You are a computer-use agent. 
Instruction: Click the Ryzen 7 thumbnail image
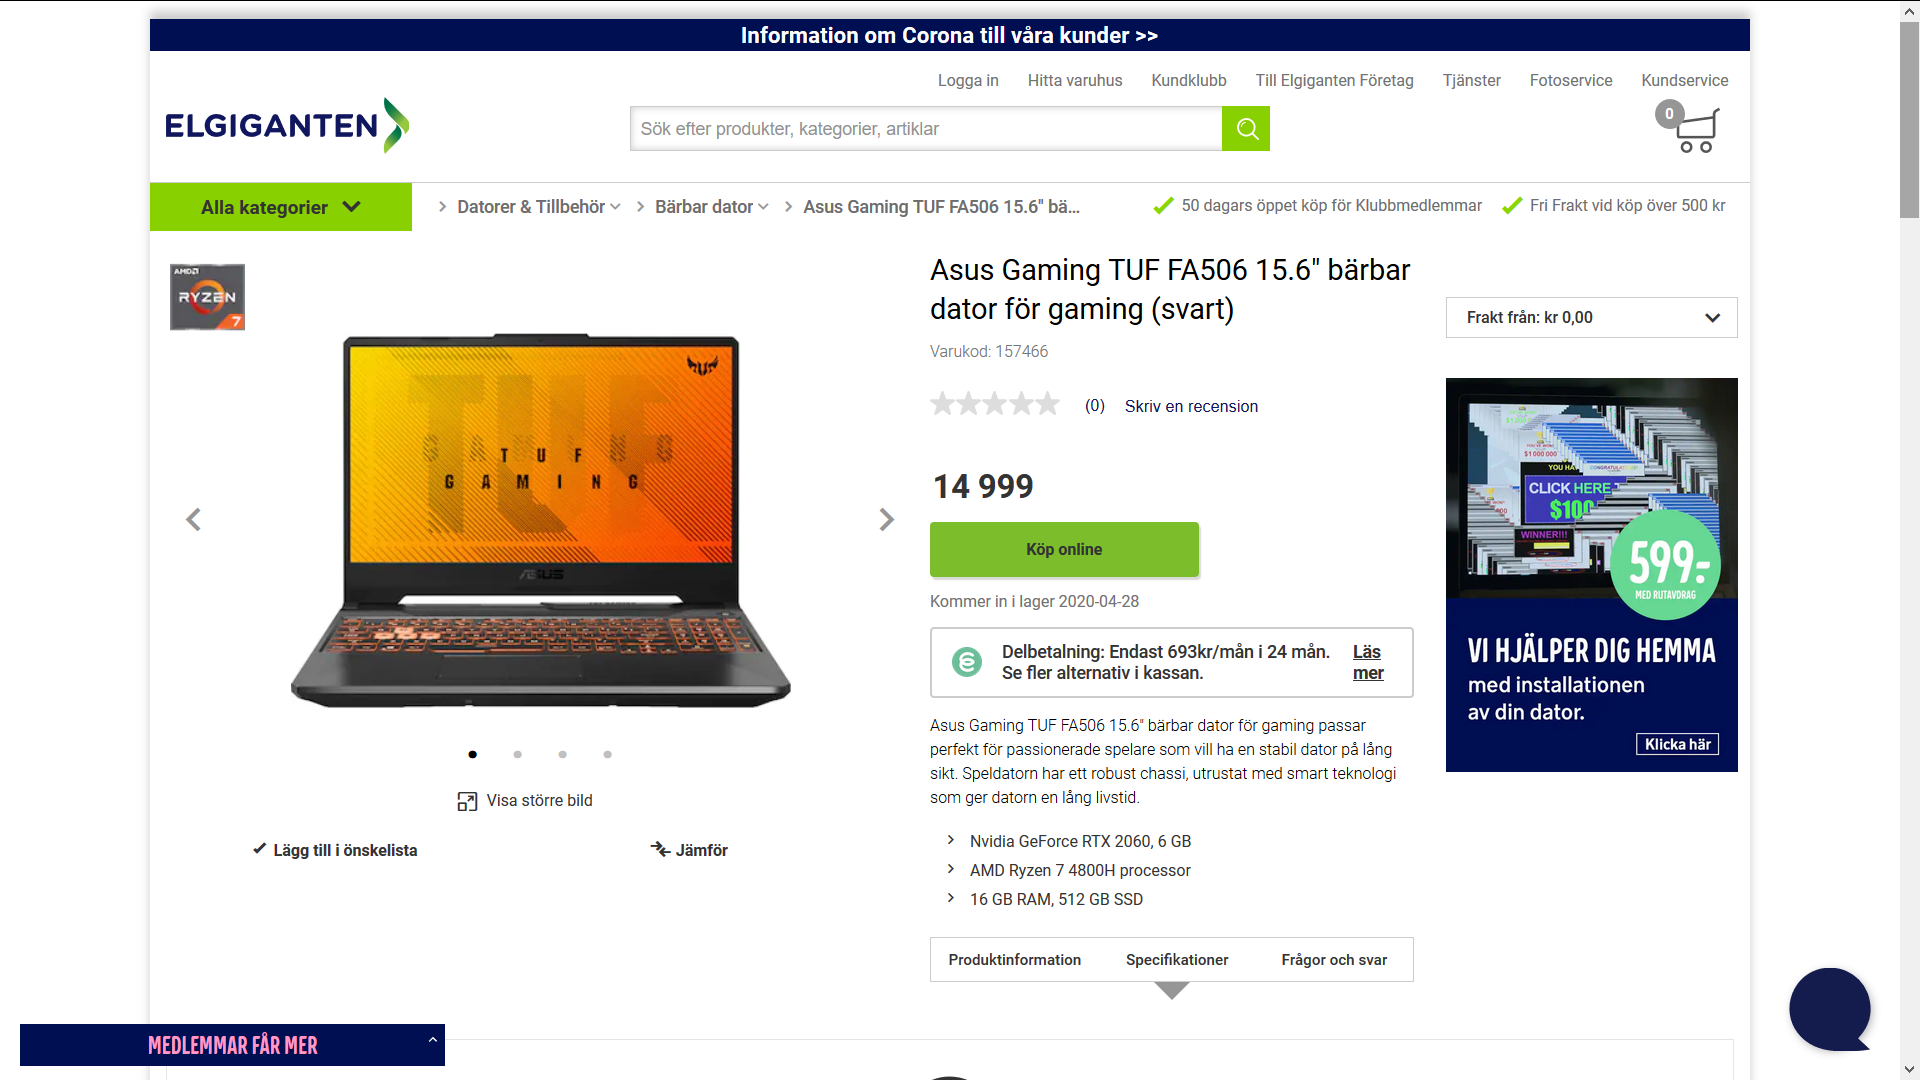click(x=207, y=297)
